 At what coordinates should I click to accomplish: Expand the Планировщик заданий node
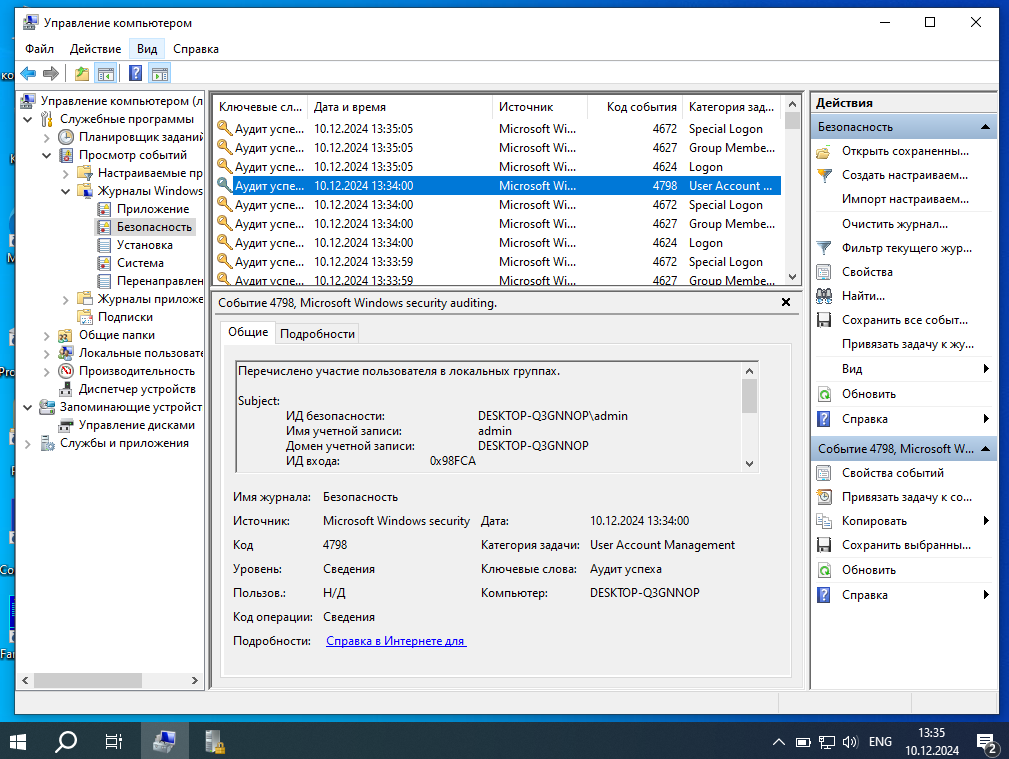(x=46, y=137)
